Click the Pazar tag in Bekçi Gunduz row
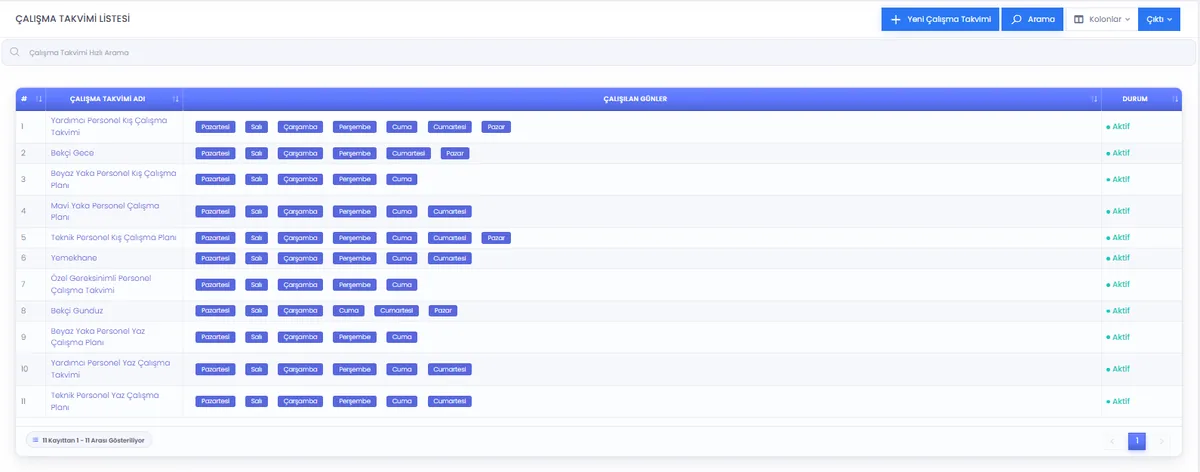Image resolution: width=1200 pixels, height=472 pixels. coord(443,311)
